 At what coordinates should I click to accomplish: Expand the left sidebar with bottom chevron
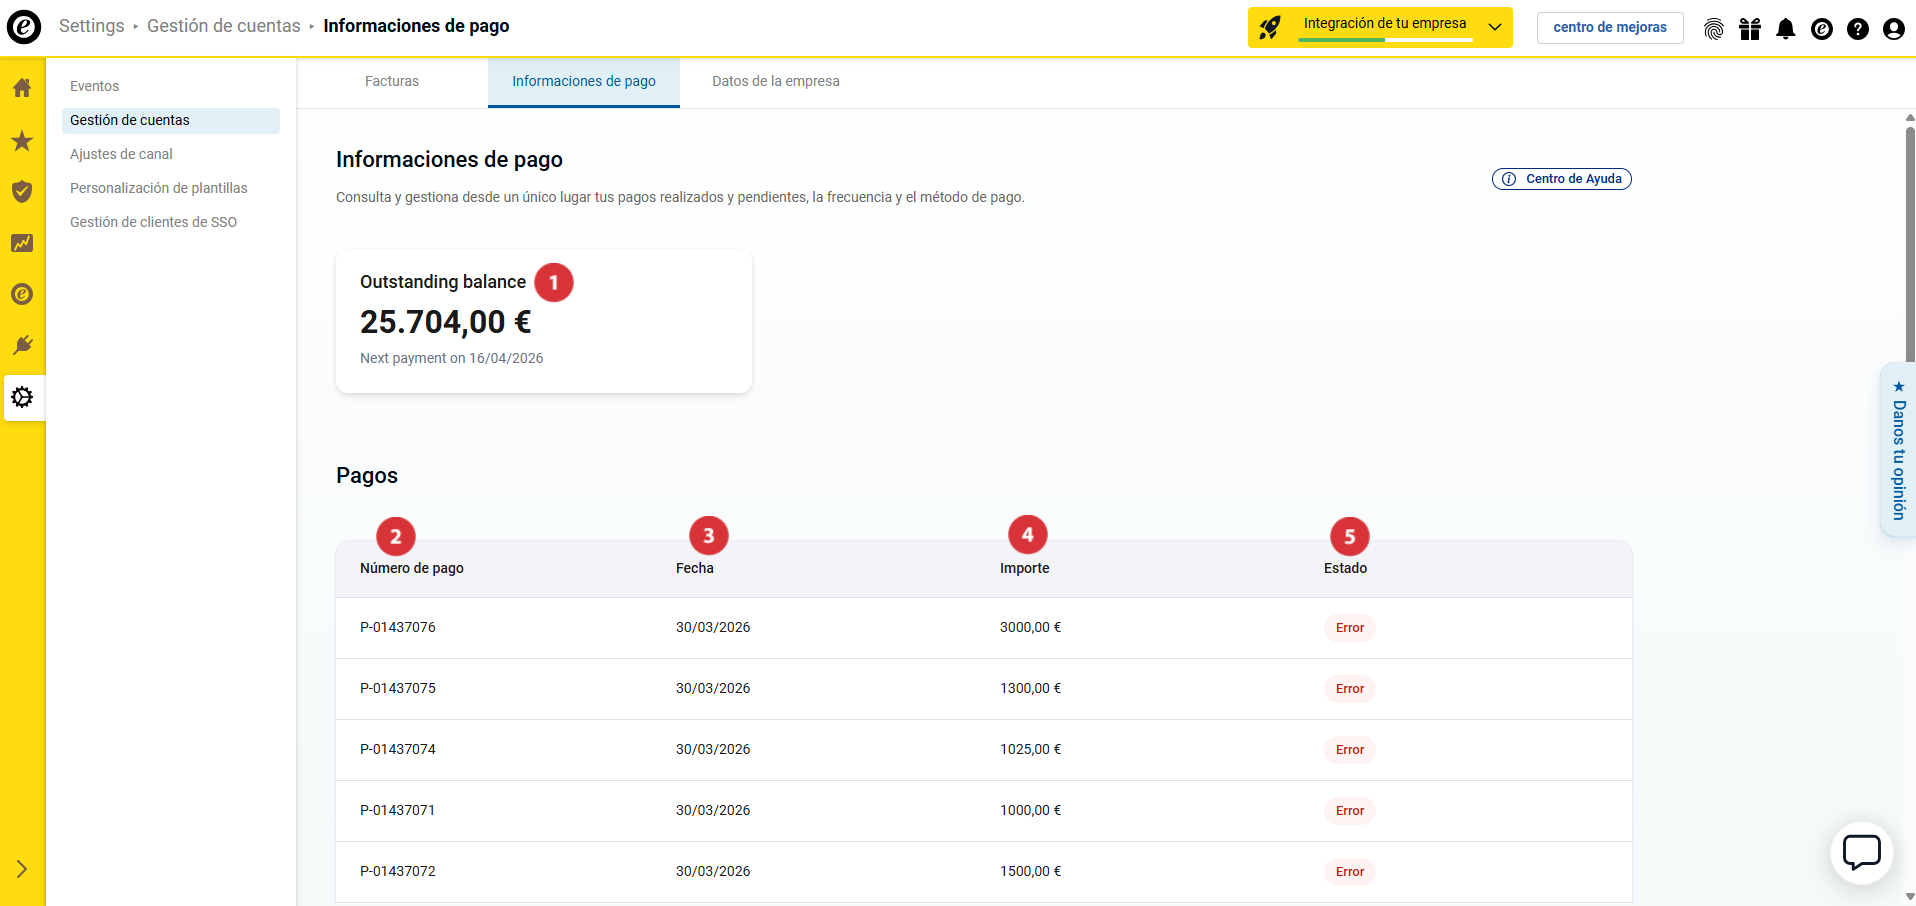22,869
